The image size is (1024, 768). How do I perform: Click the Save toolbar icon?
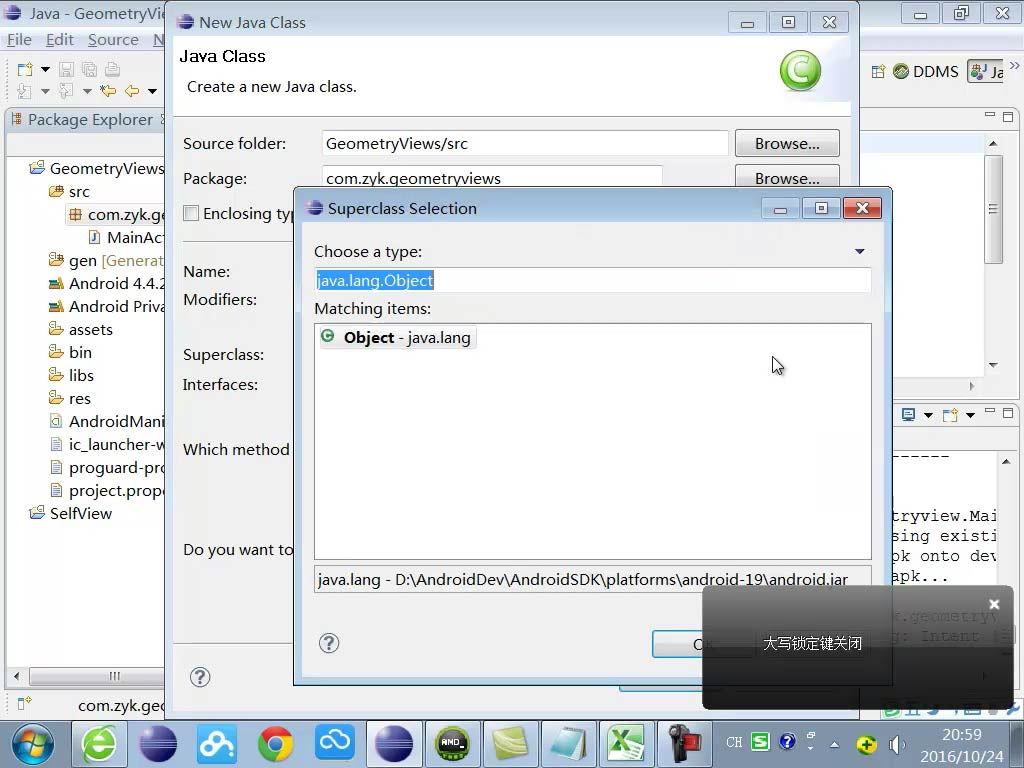(67, 69)
